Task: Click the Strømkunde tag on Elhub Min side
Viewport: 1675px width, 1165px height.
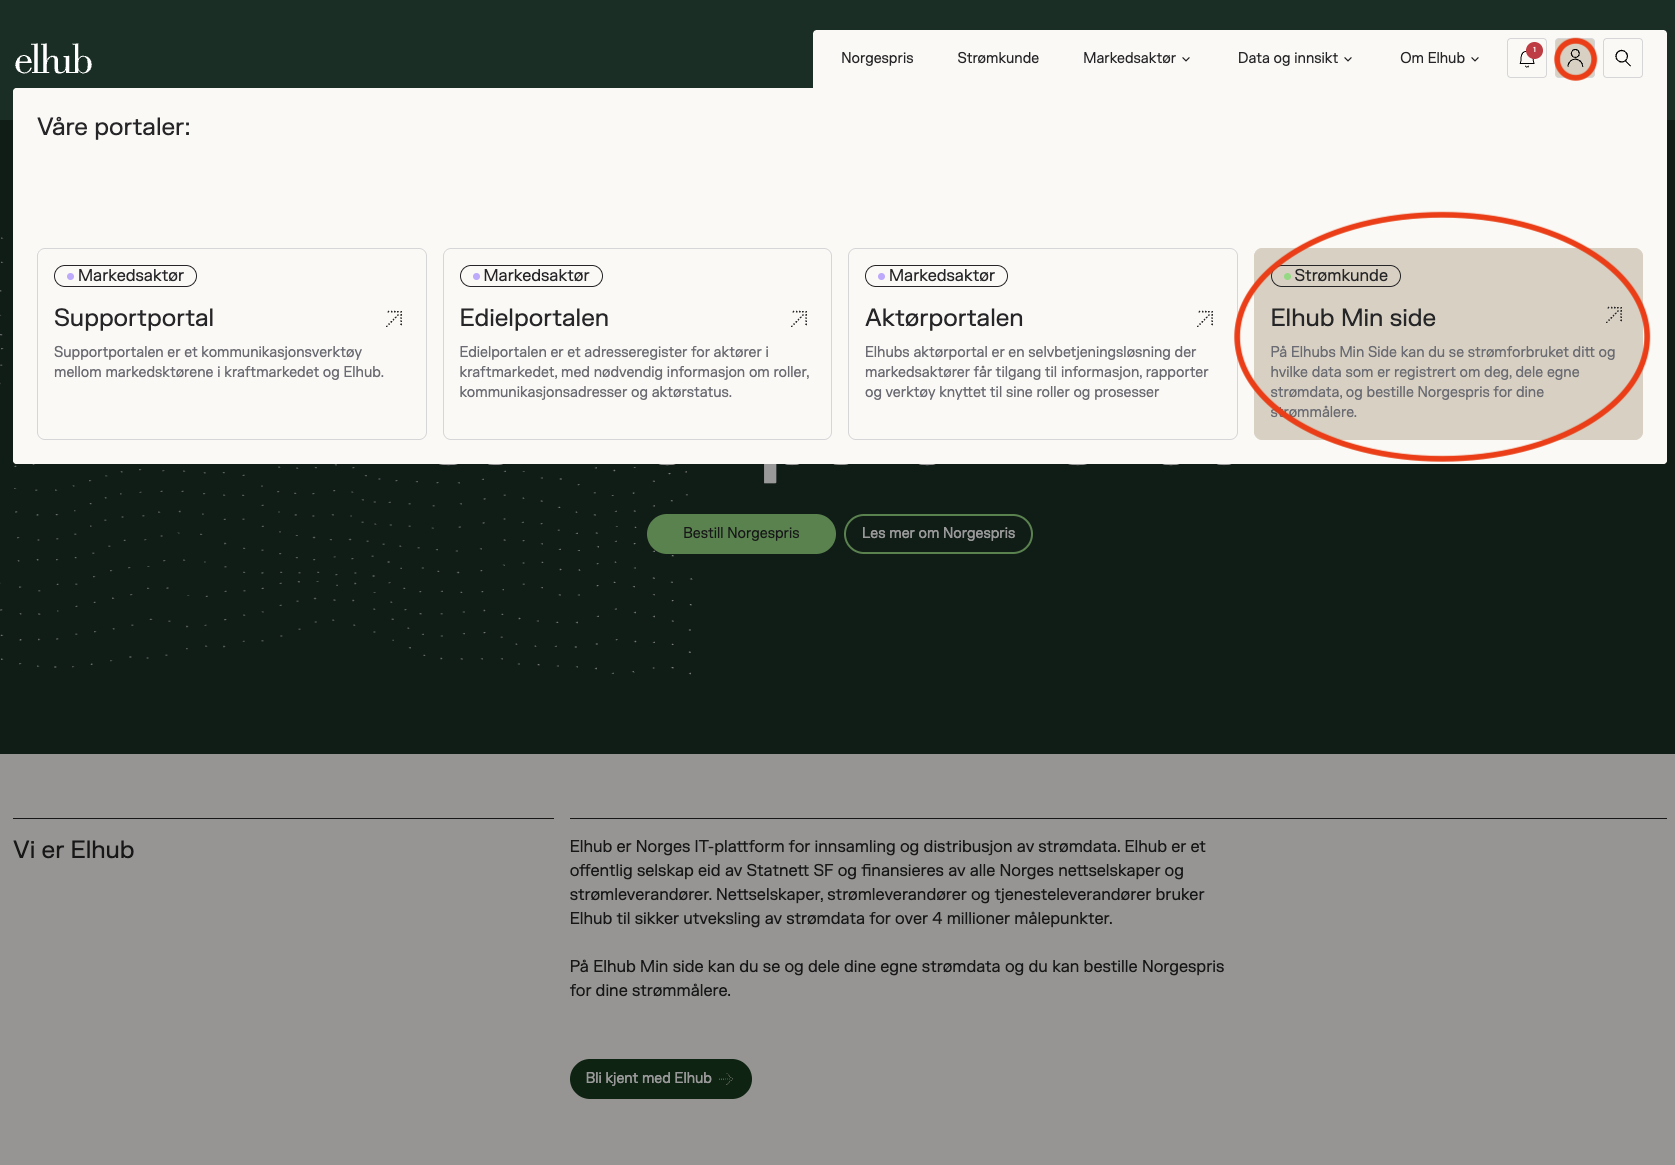Action: [1335, 275]
